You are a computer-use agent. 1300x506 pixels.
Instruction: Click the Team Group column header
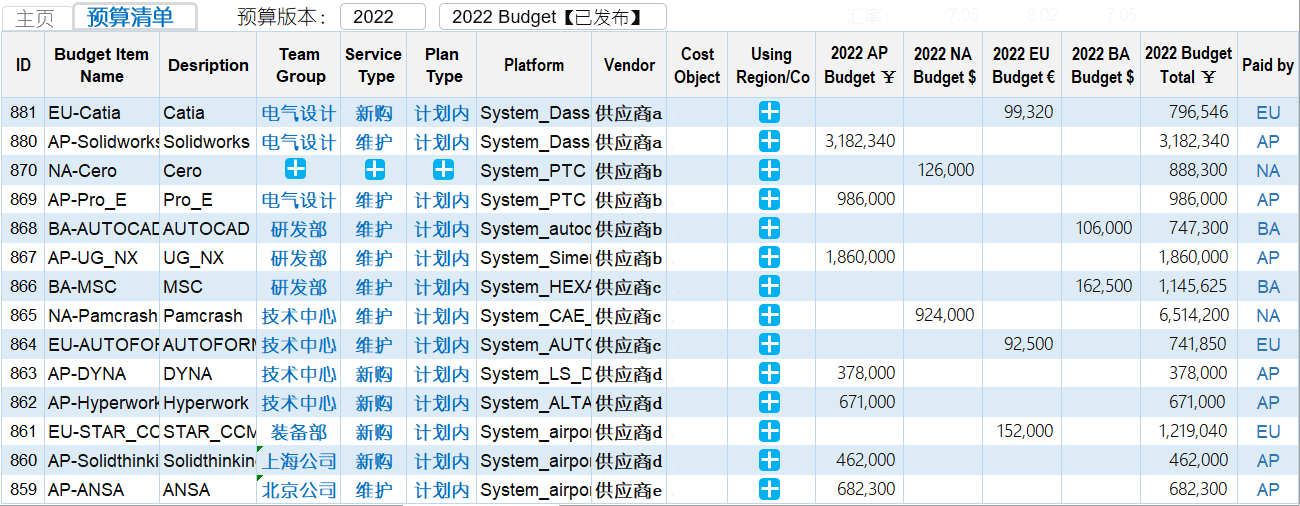[299, 65]
